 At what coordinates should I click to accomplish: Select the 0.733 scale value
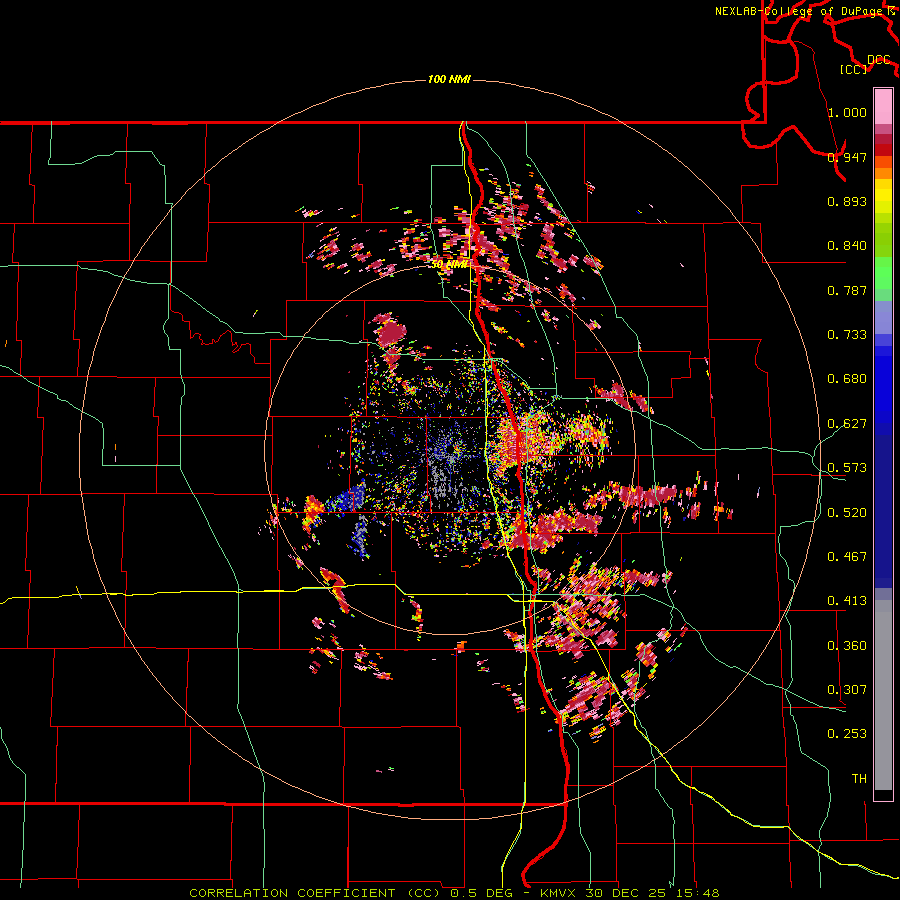[x=847, y=335]
